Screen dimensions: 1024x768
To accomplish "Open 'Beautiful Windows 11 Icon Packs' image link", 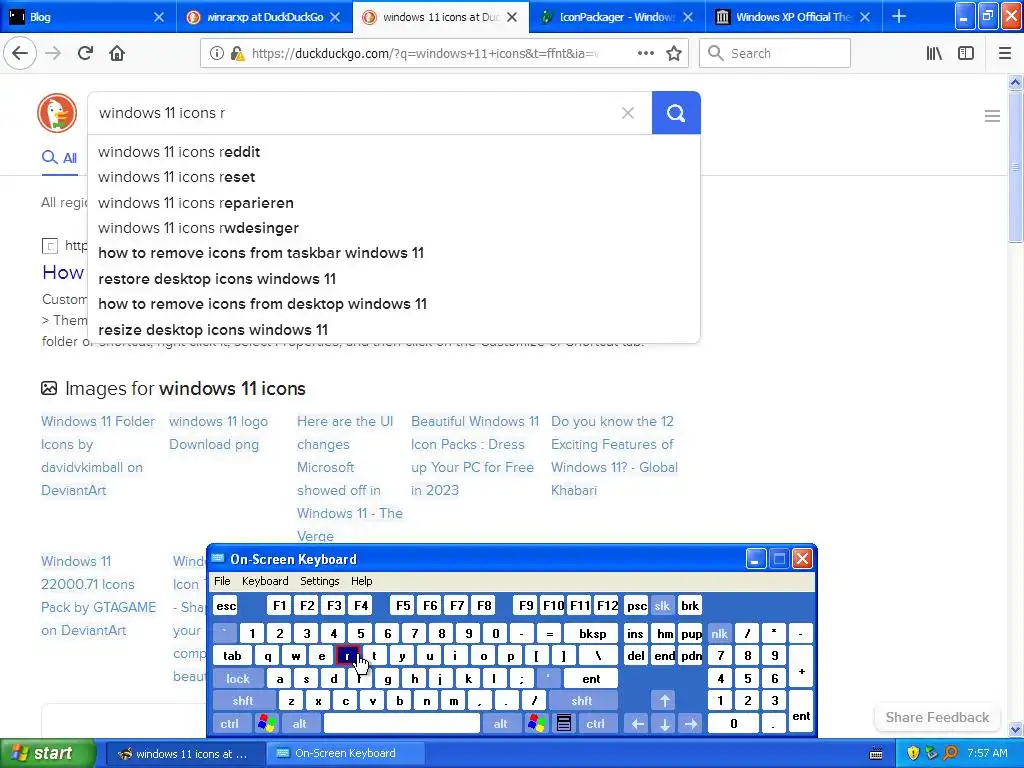I will (475, 456).
